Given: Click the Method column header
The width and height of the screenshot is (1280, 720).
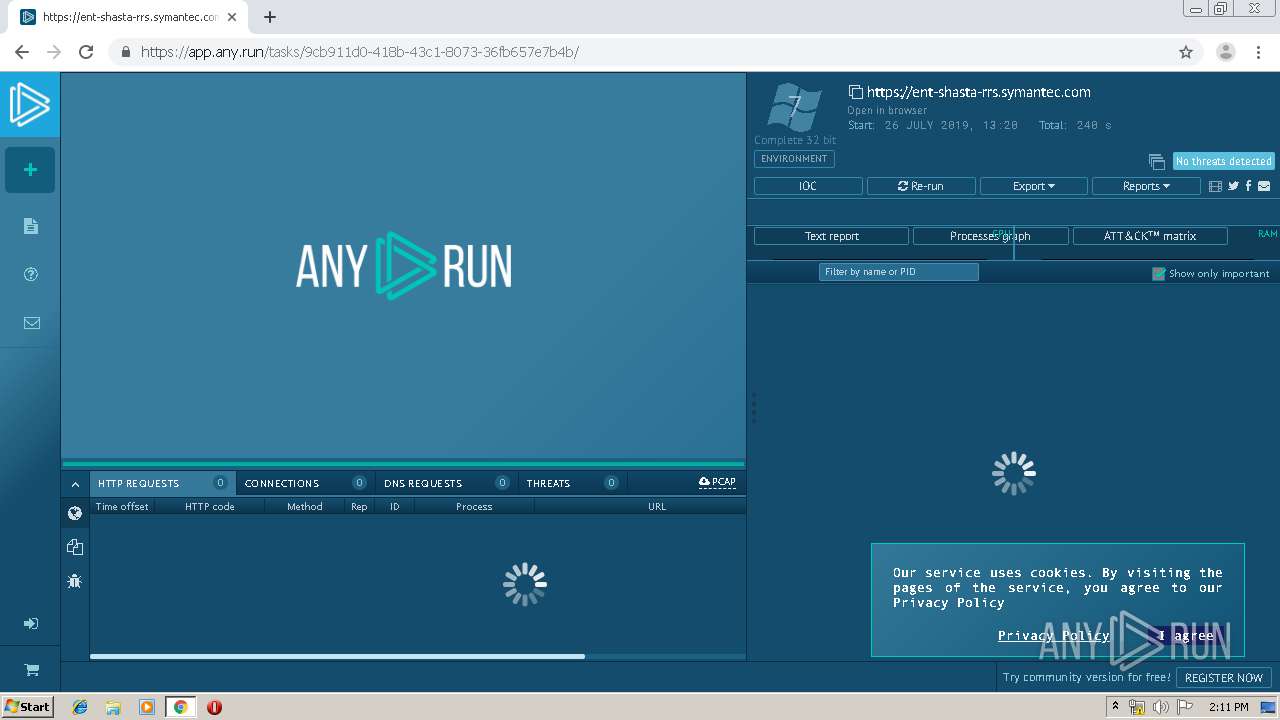Looking at the screenshot, I should (305, 507).
